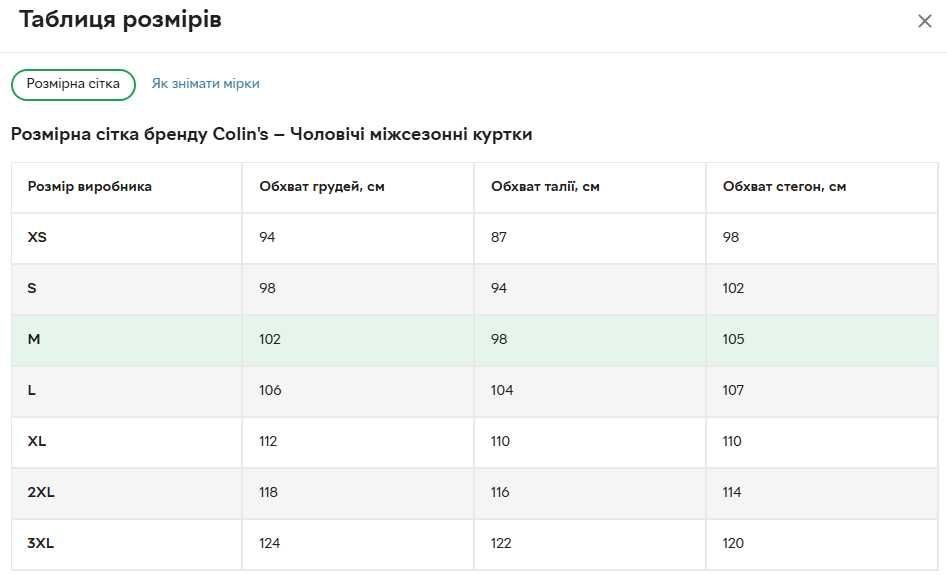Image resolution: width=947 pixels, height=575 pixels.
Task: Click the Обхват талії column header
Action: click(545, 187)
